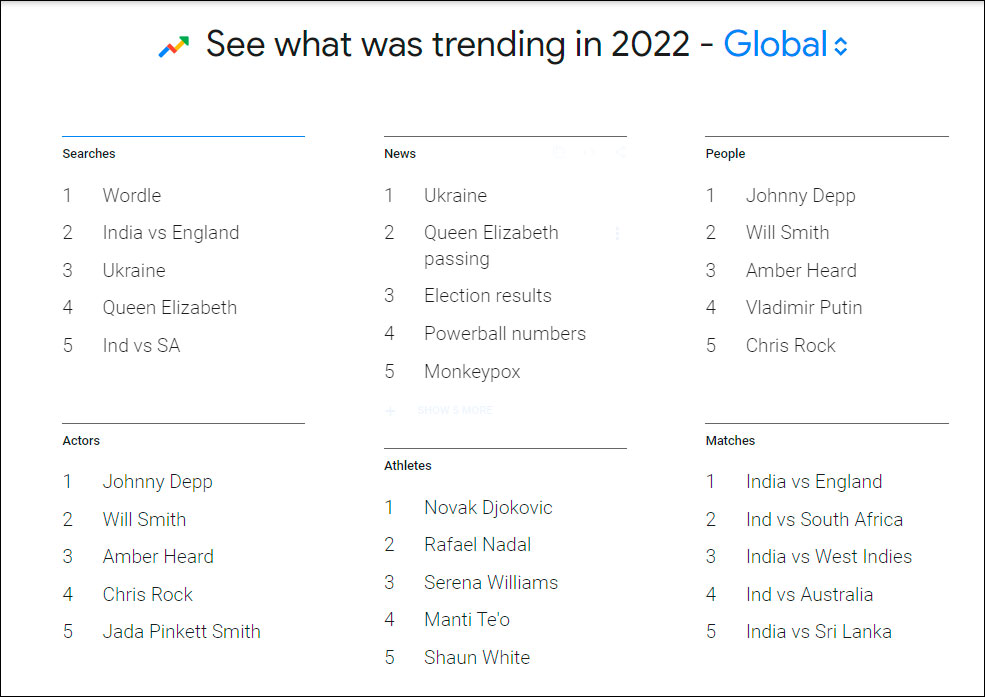Select Shaun White under Athletes
985x697 pixels.
point(476,657)
